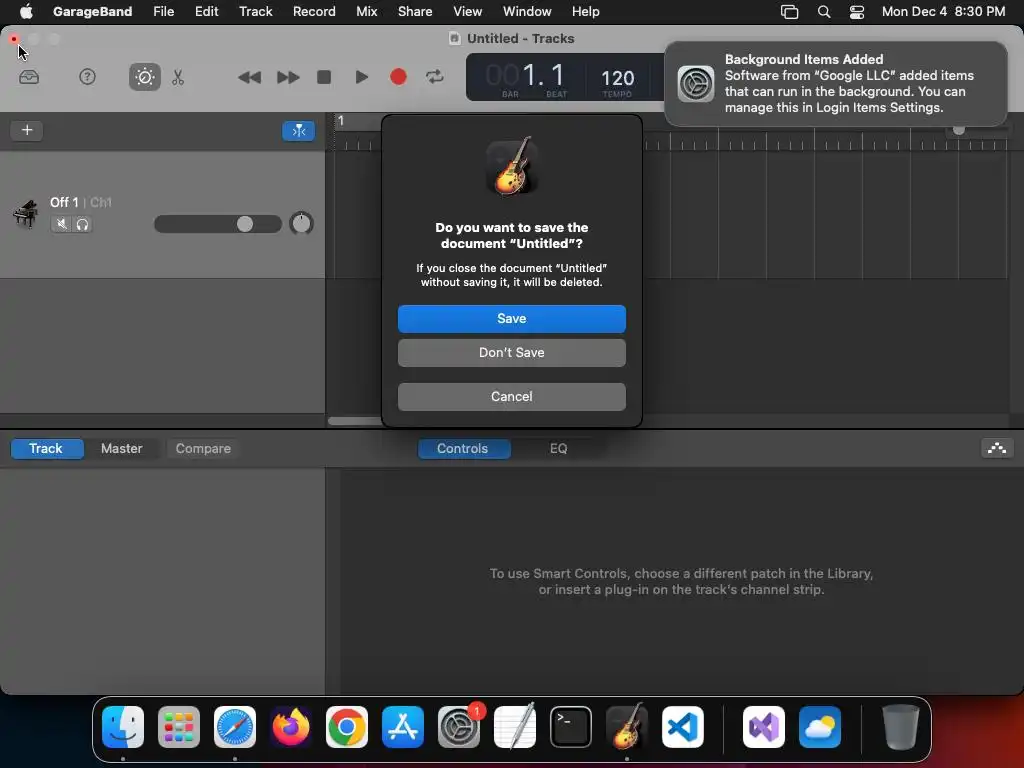
Task: Open the File menu
Action: coord(163,11)
